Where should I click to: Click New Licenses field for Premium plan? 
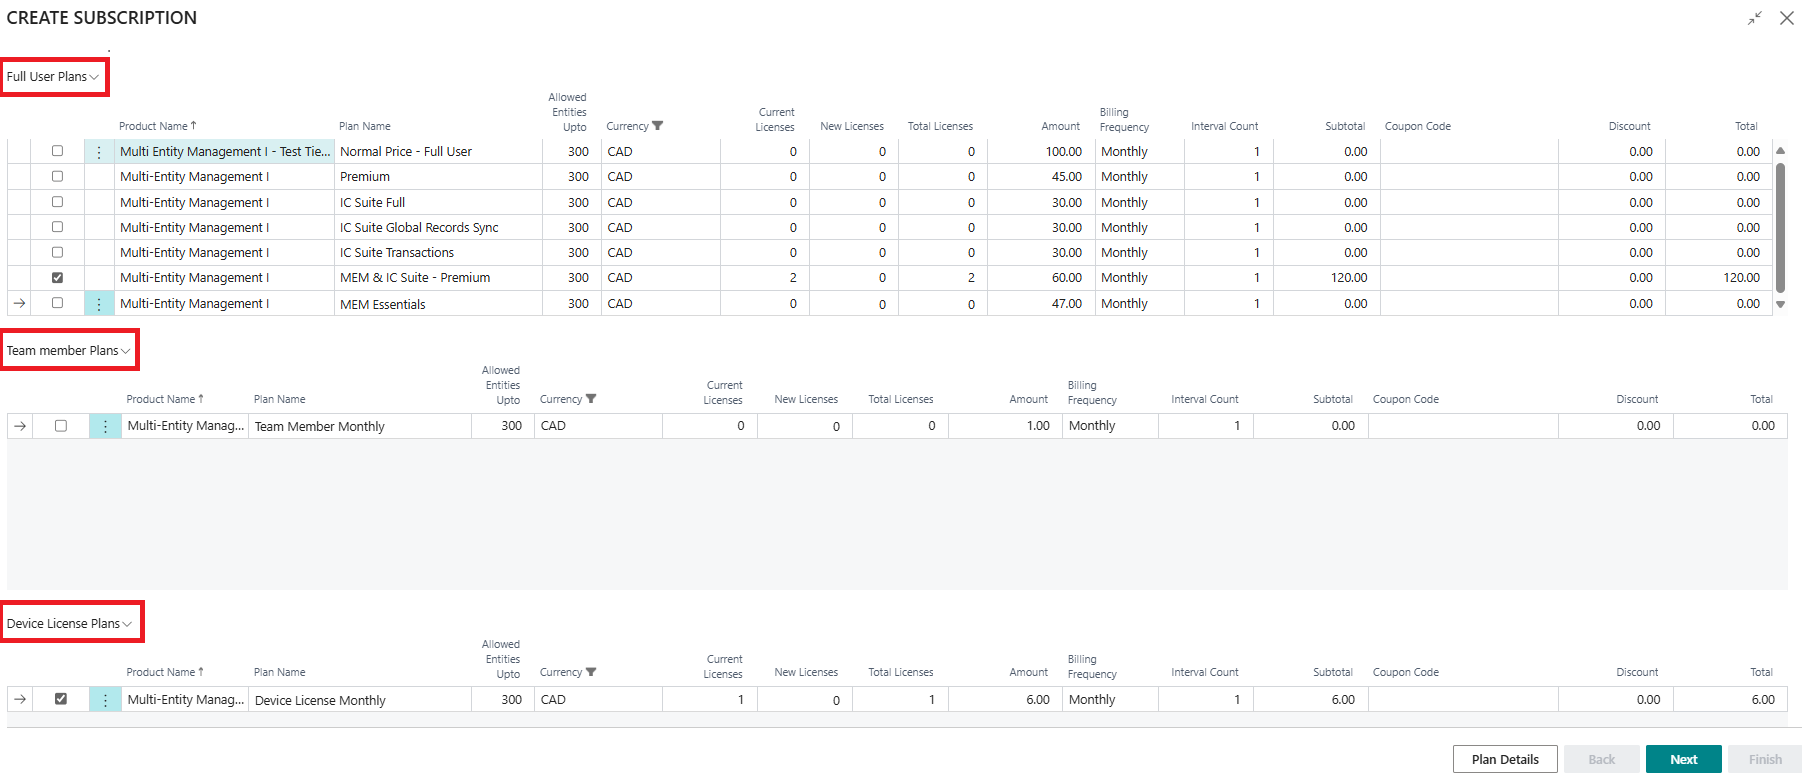tap(853, 177)
